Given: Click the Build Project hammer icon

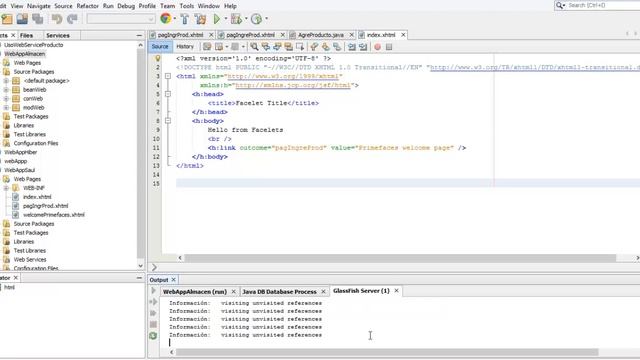Looking at the screenshot, I should (184, 19).
